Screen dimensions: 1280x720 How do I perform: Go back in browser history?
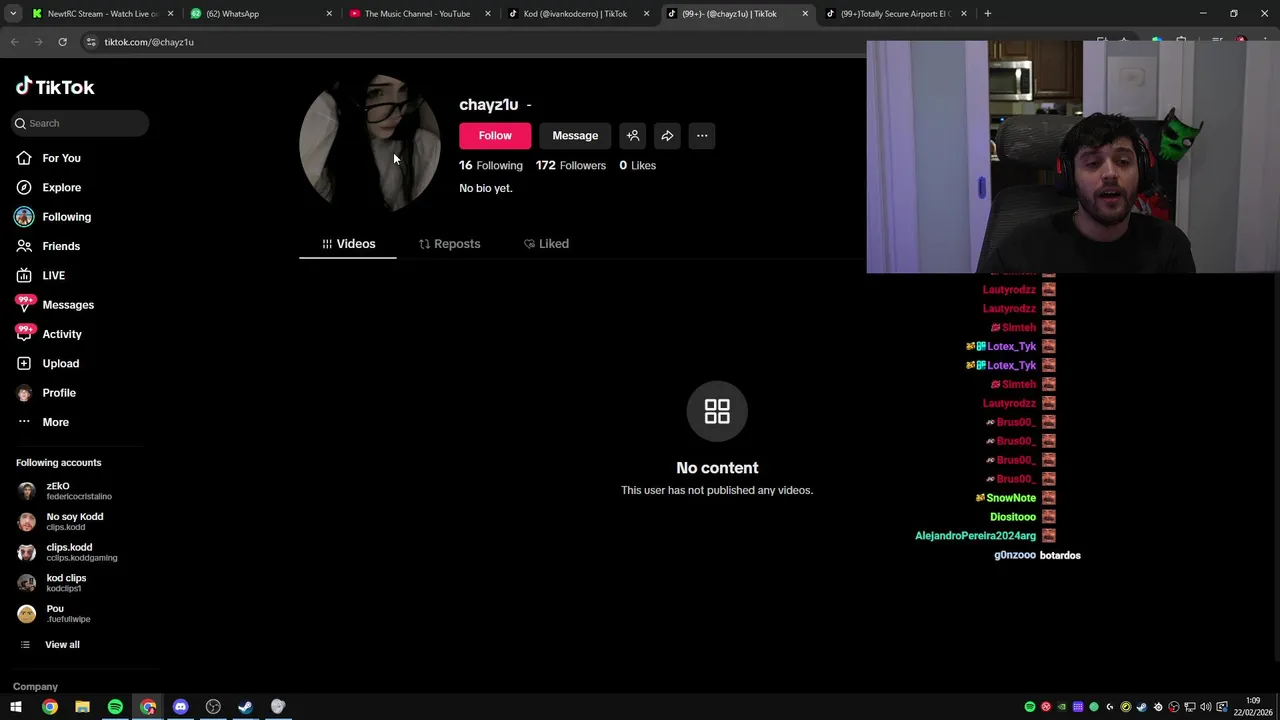[14, 42]
